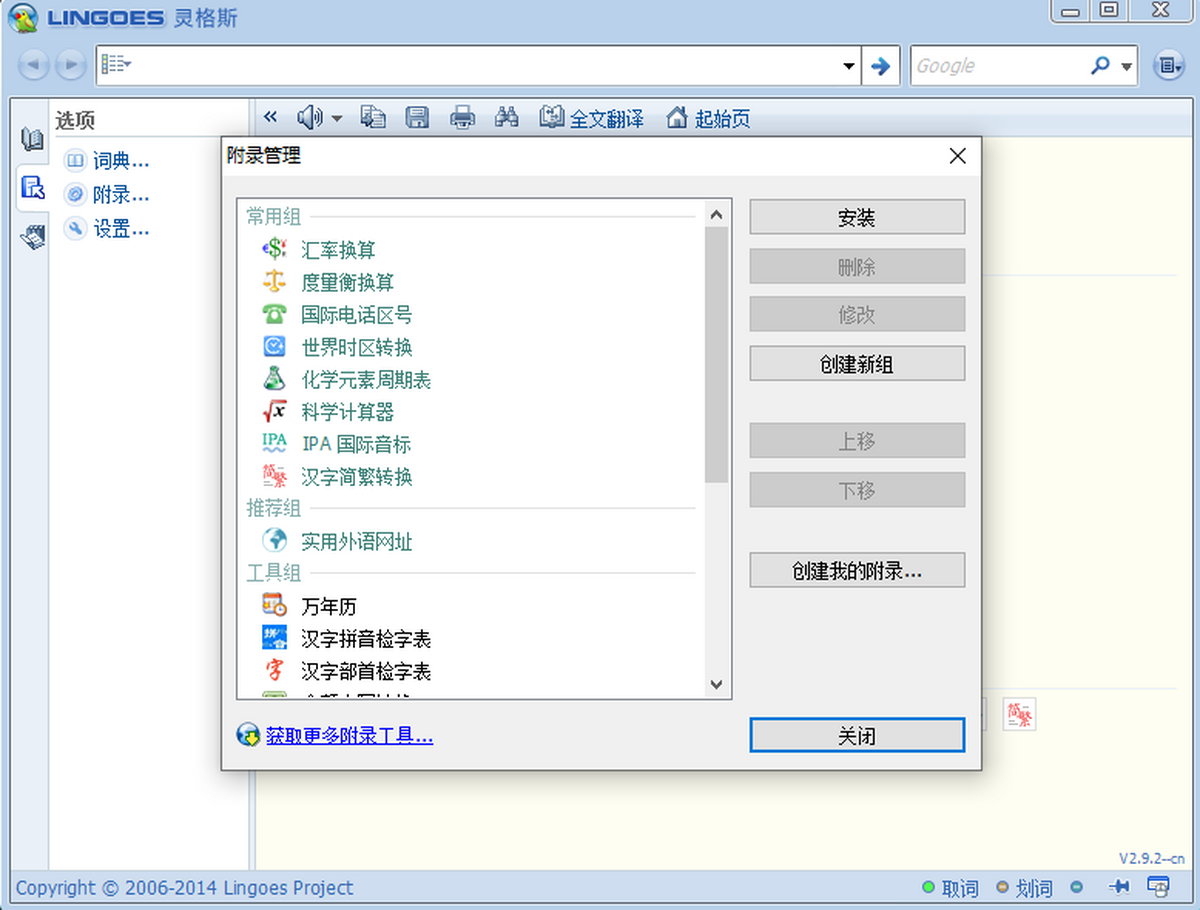The height and width of the screenshot is (910, 1200).
Task: Select the 国际电话区号 telephone icon
Action: (x=274, y=314)
